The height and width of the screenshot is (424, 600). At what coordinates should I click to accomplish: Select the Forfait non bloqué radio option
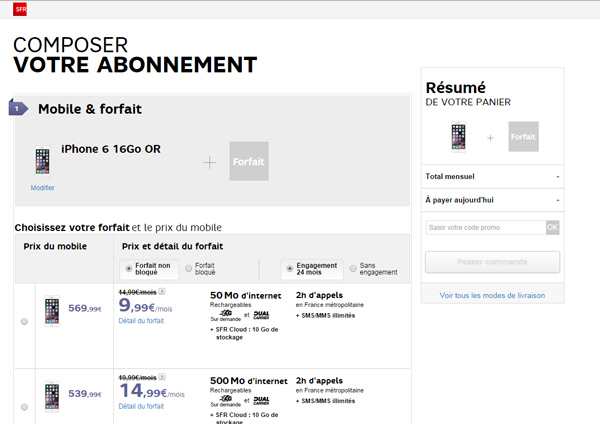(x=128, y=268)
